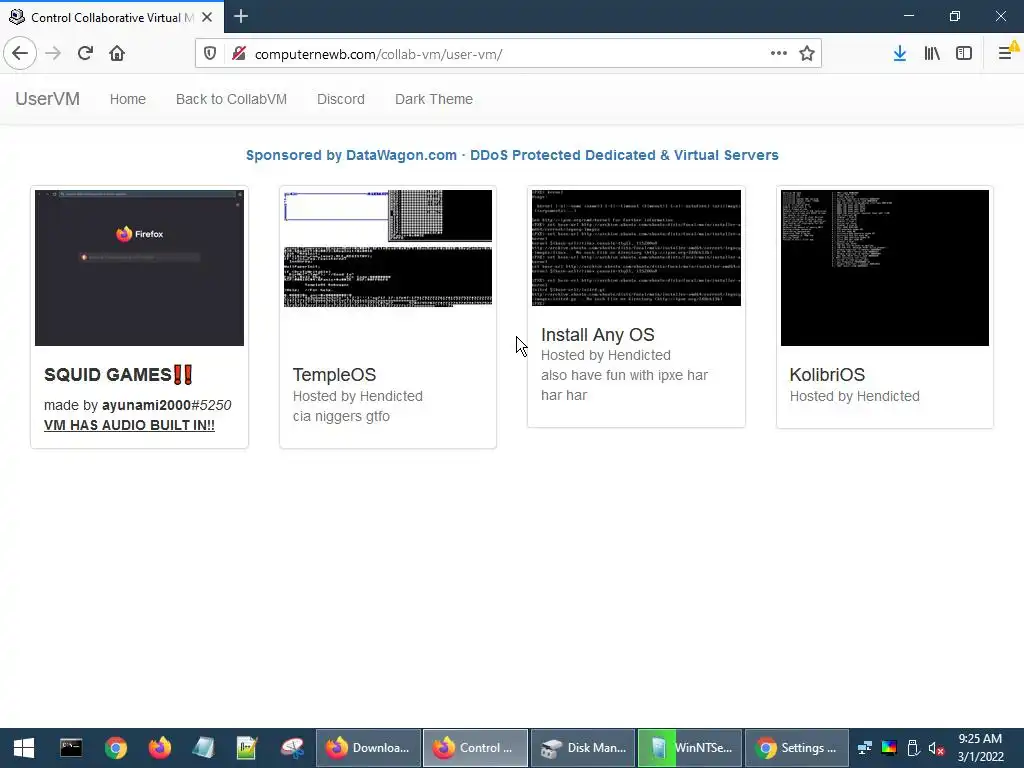Click the KolibriOS title text
Screen dimensions: 1024x768
(827, 374)
